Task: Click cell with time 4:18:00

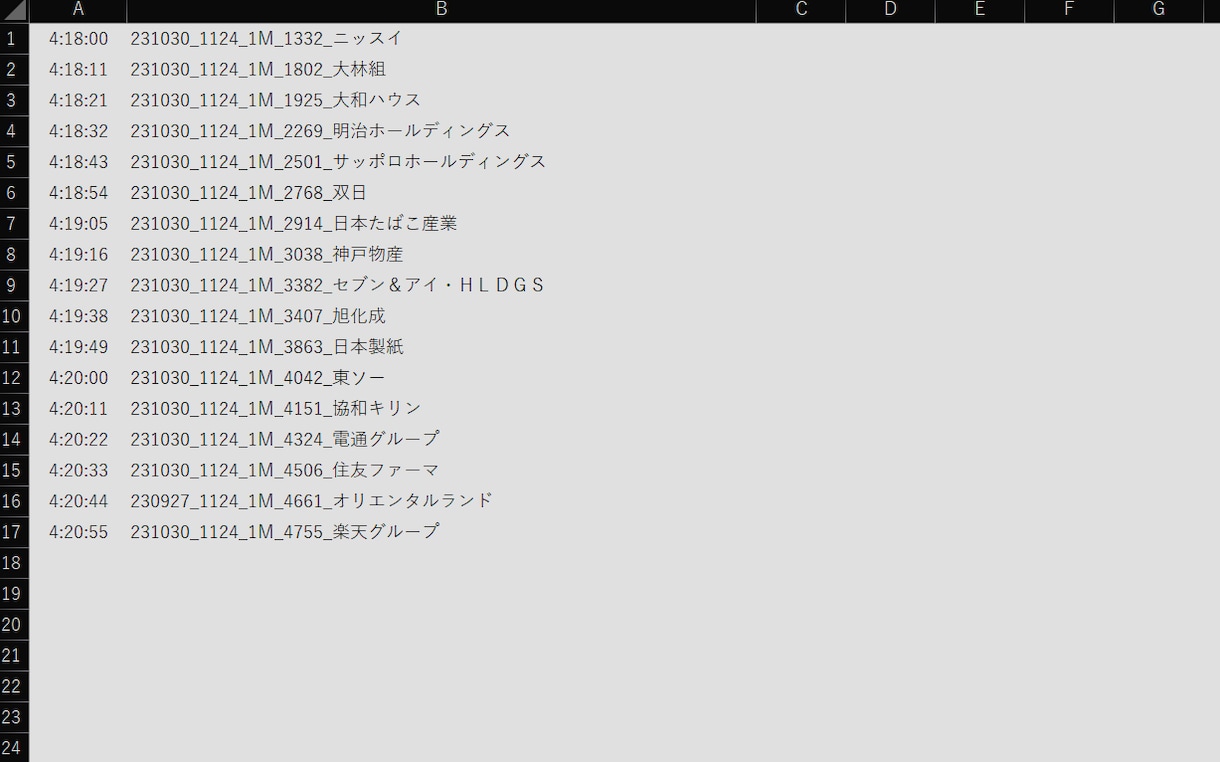Action: pyautogui.click(x=78, y=38)
